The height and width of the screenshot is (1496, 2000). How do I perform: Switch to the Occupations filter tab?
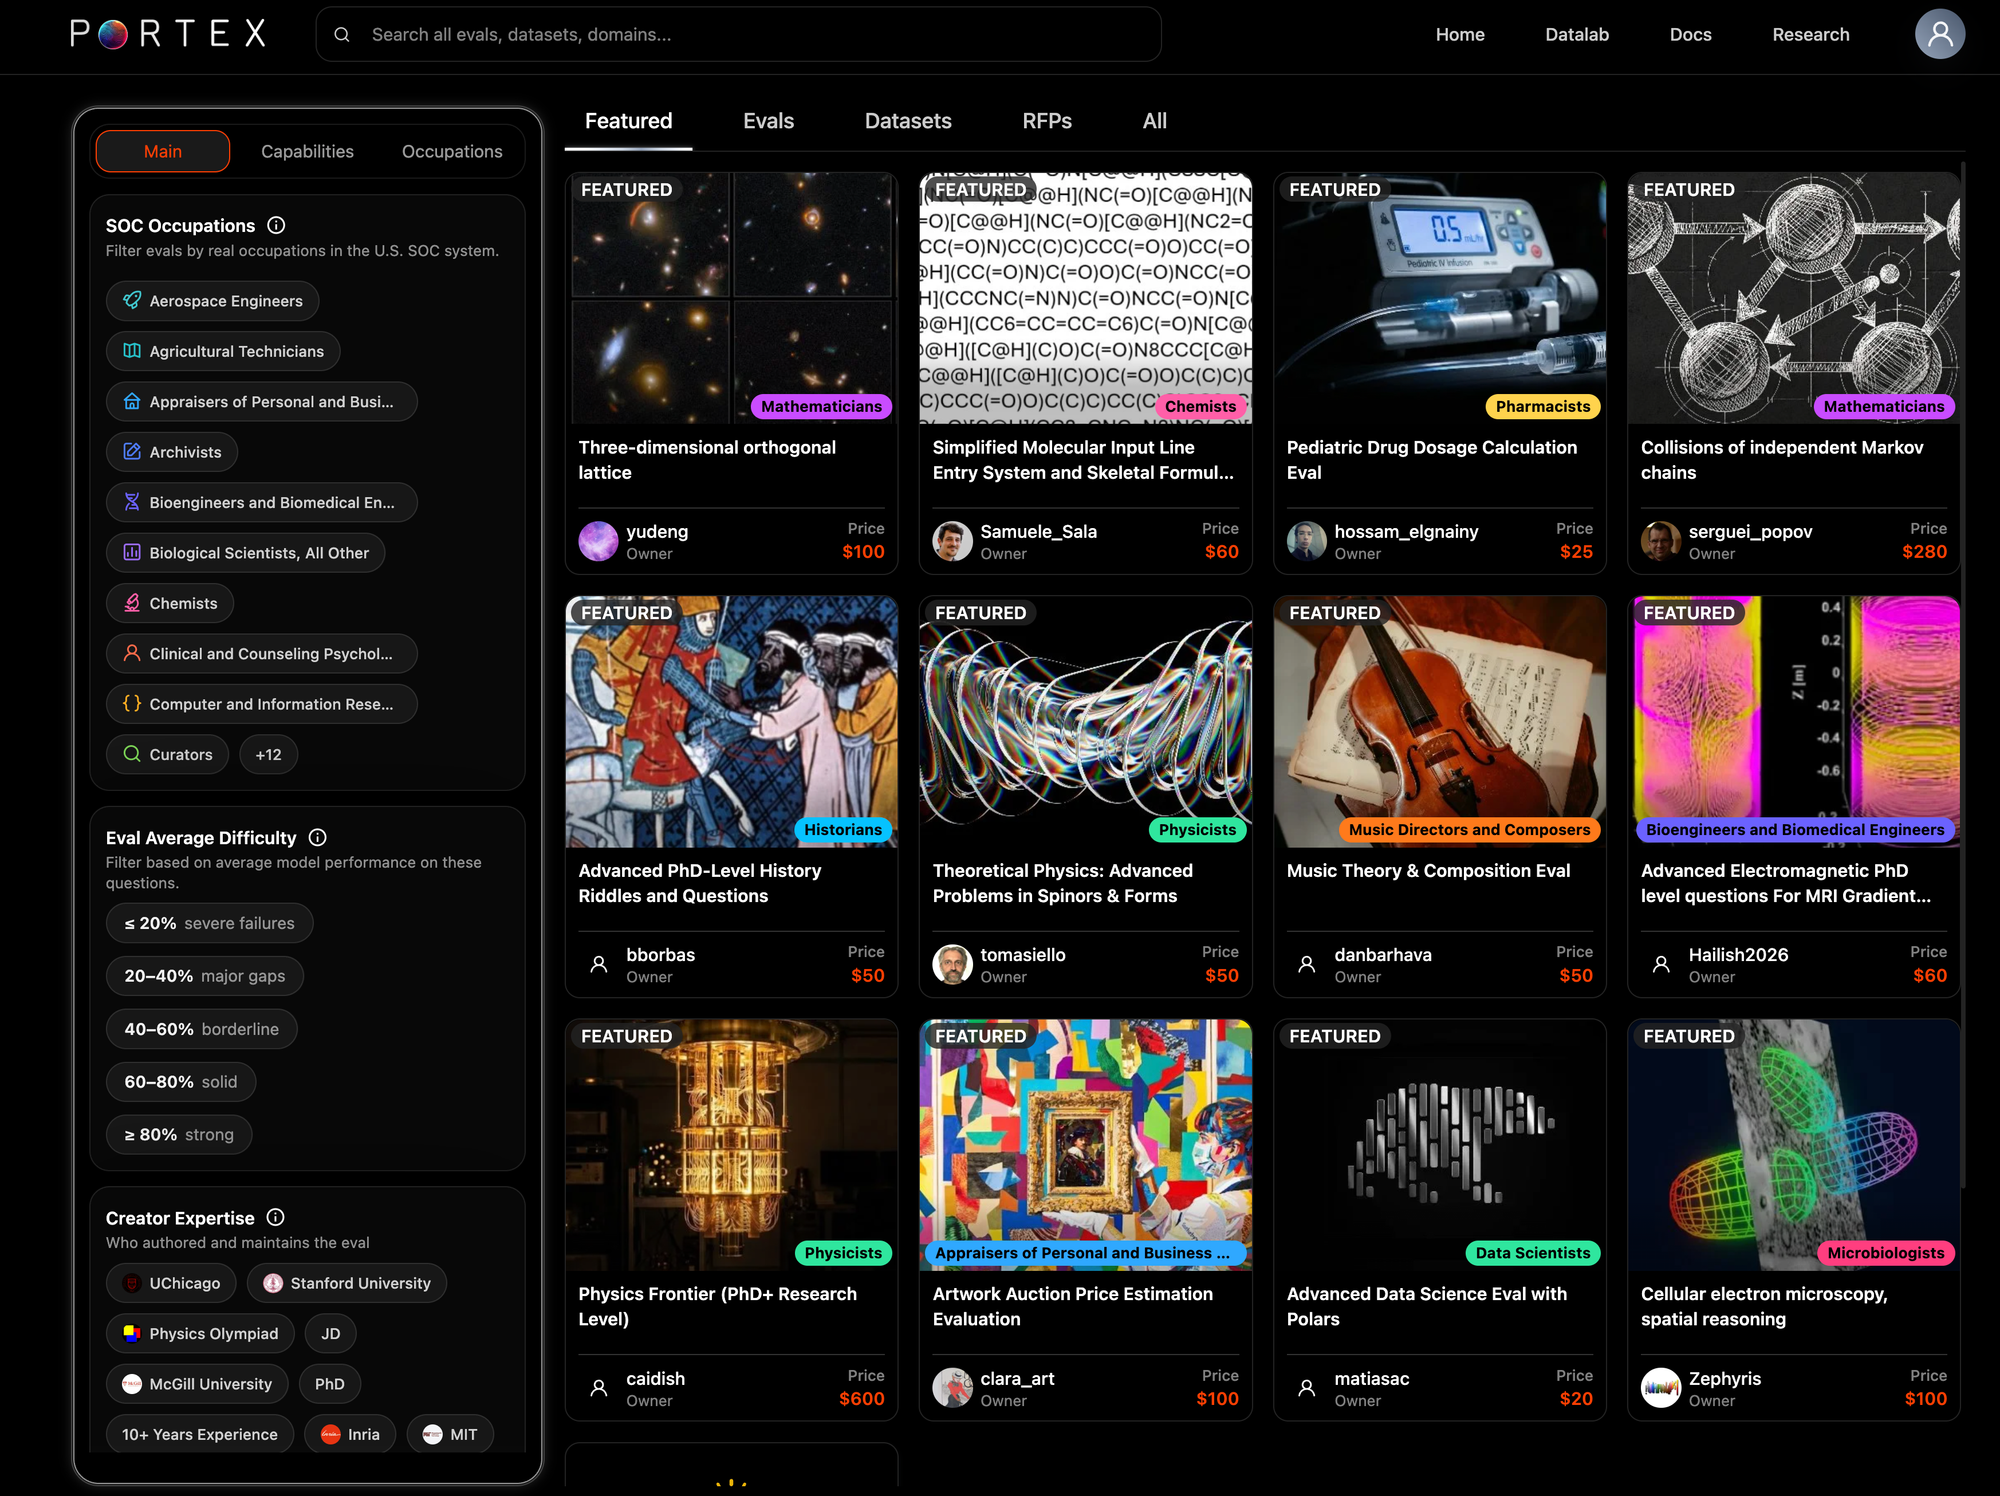click(x=452, y=151)
